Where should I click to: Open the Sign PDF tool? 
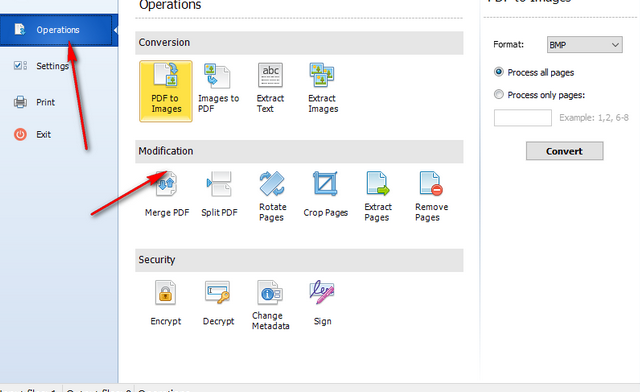[x=322, y=303]
